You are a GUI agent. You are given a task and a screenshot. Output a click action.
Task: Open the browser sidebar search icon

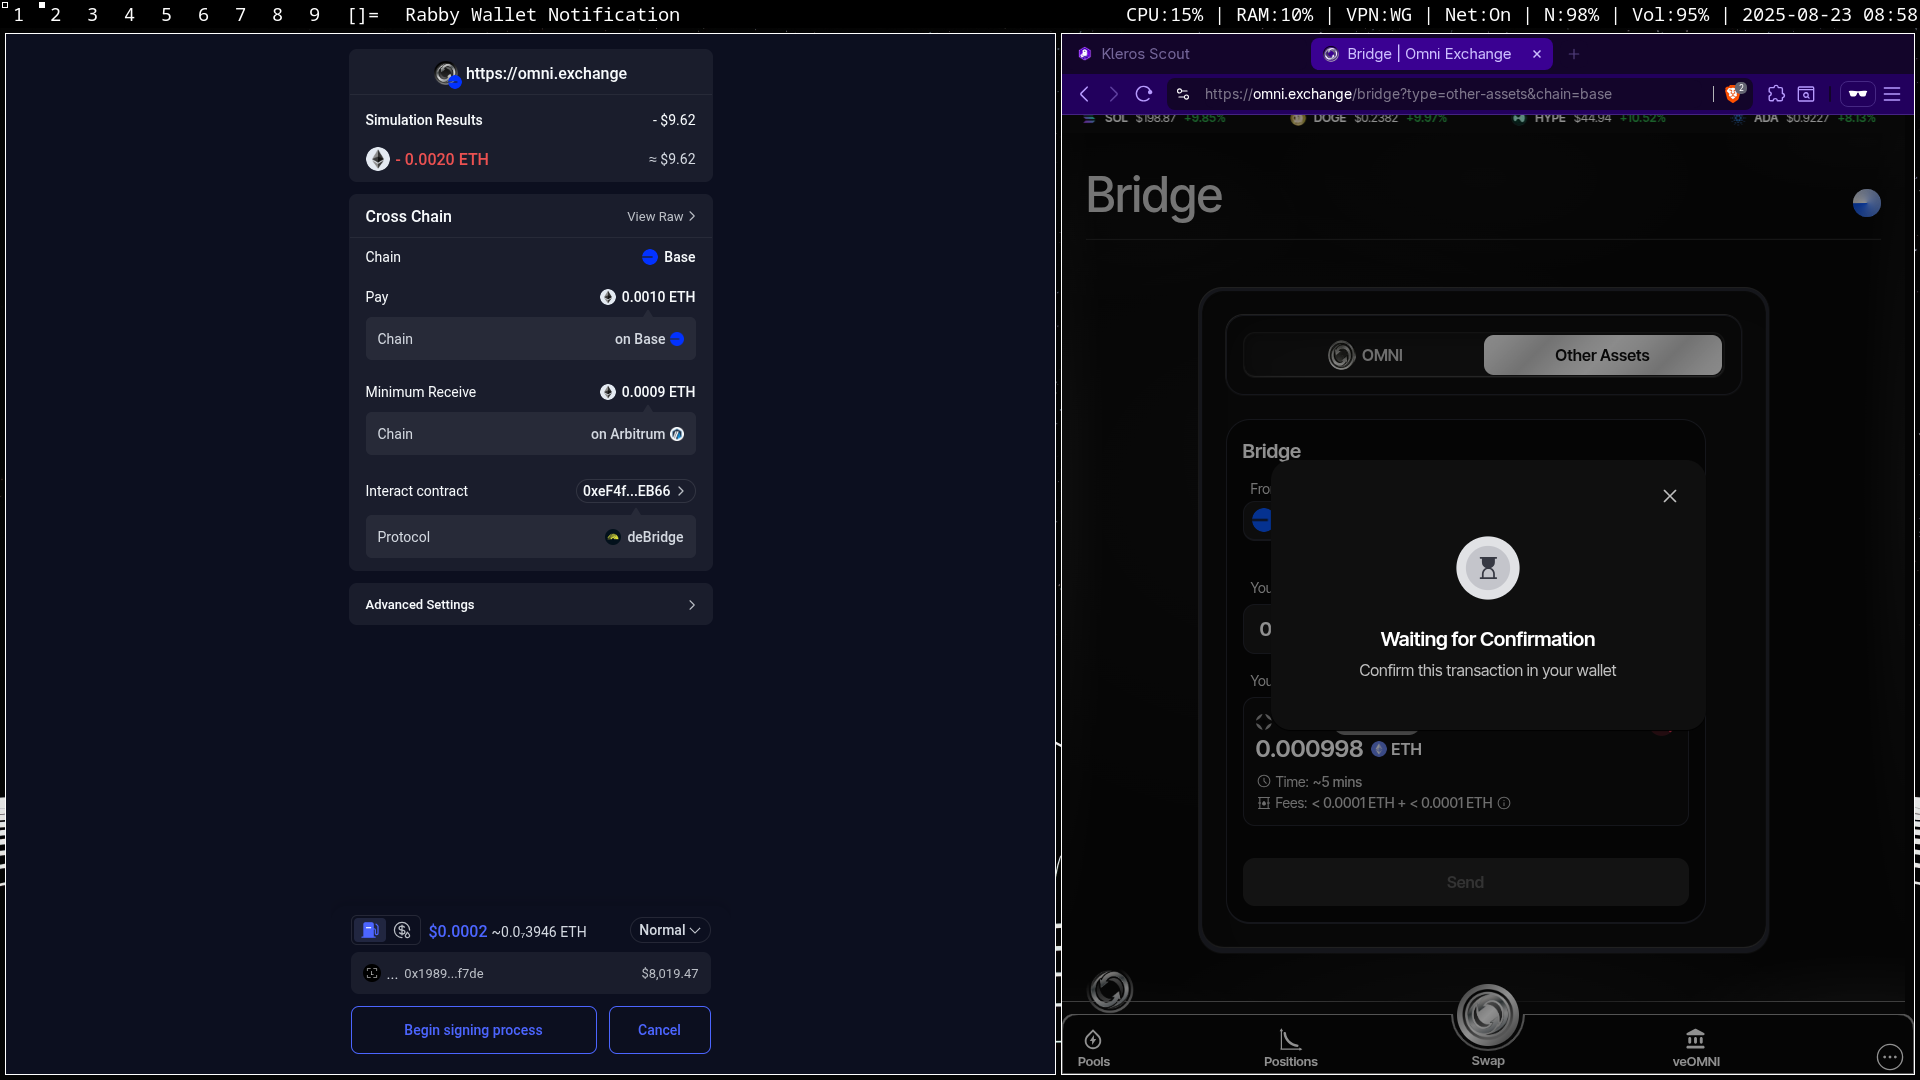(x=1806, y=94)
